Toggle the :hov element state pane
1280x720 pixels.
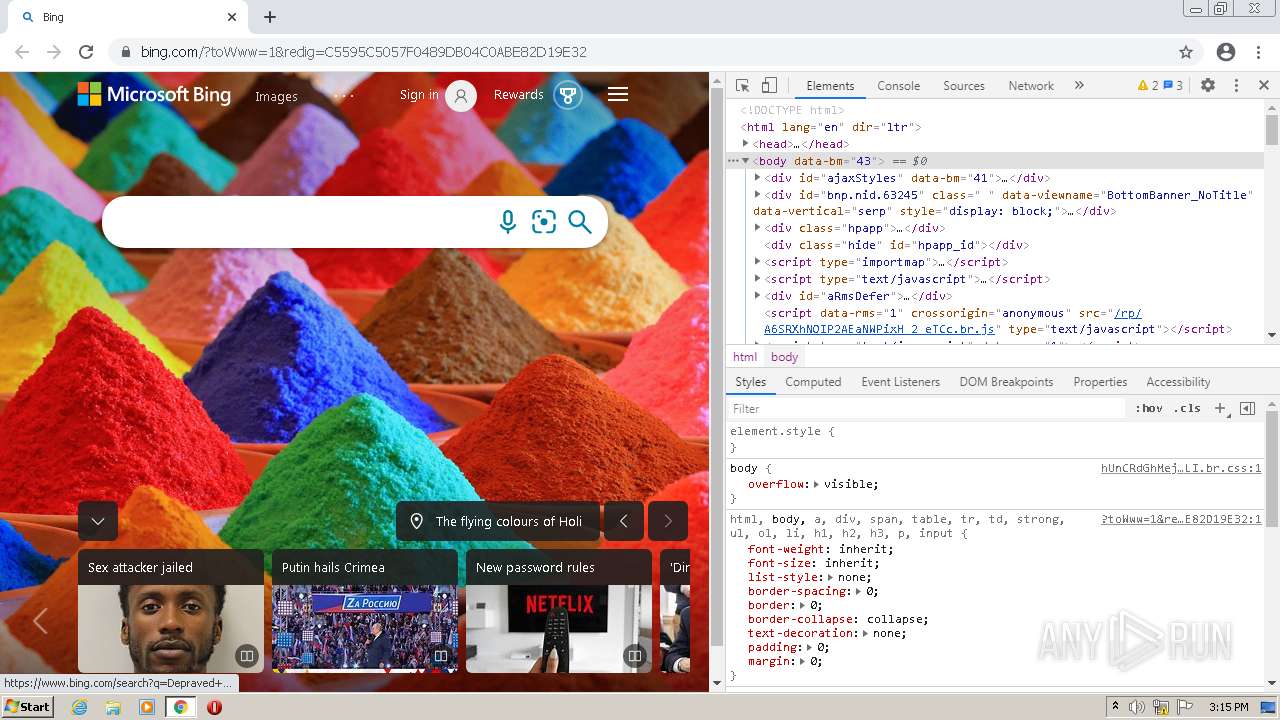click(x=1148, y=408)
